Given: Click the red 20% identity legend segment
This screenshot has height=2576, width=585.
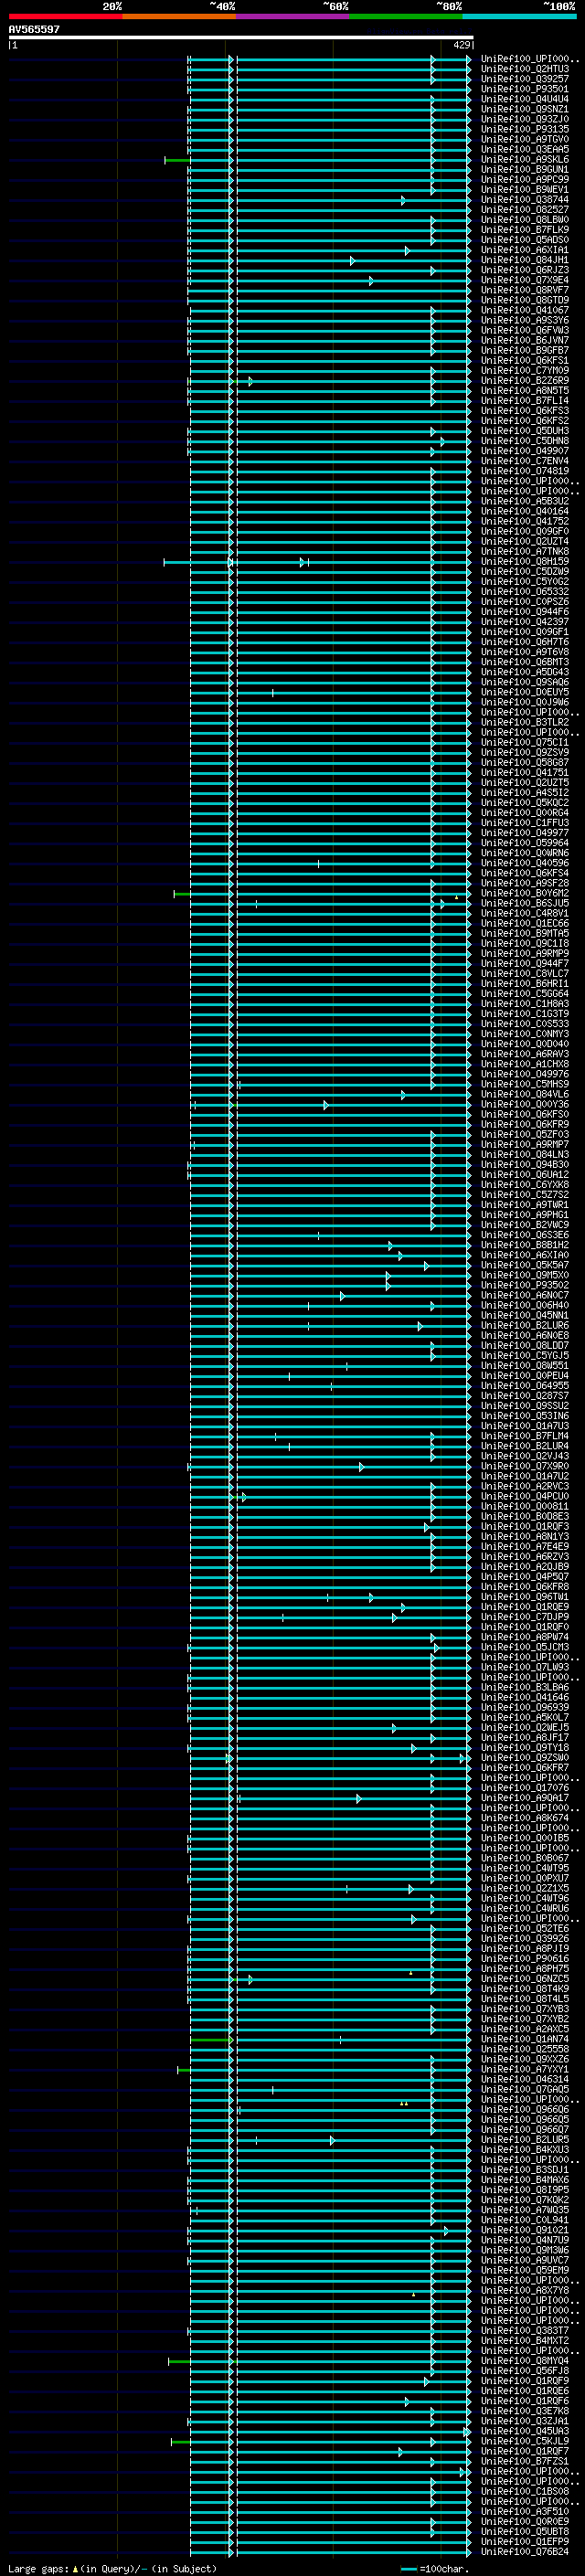Looking at the screenshot, I should [x=65, y=16].
